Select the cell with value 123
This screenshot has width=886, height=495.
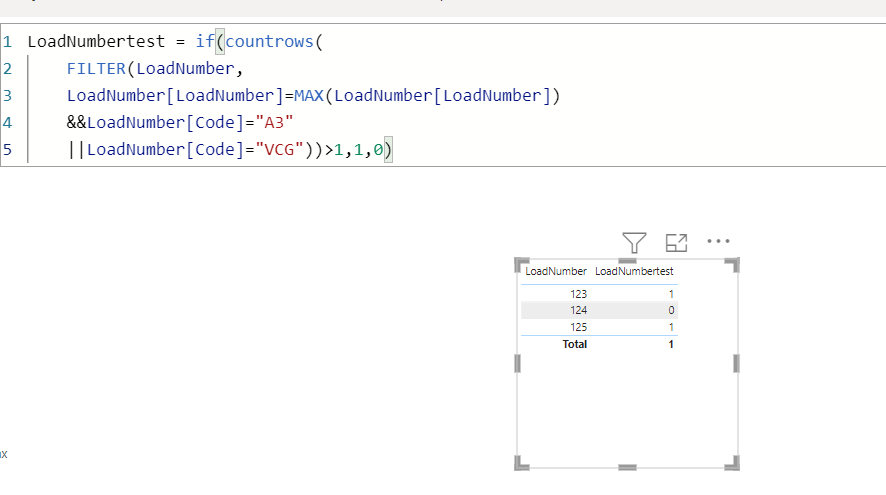(x=579, y=294)
